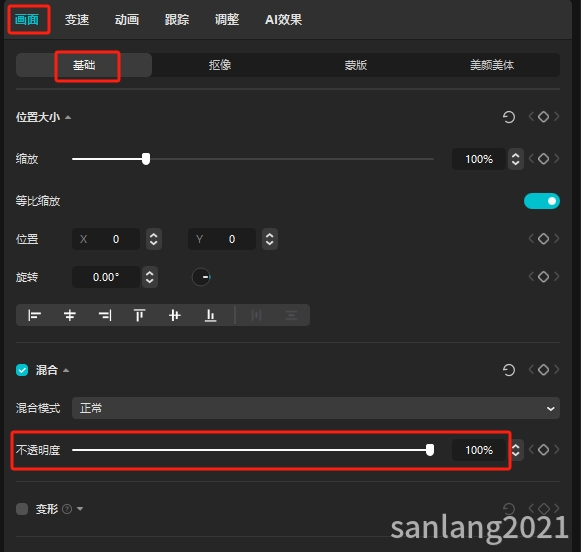Click the X position field
581x552 pixels.
click(106, 239)
